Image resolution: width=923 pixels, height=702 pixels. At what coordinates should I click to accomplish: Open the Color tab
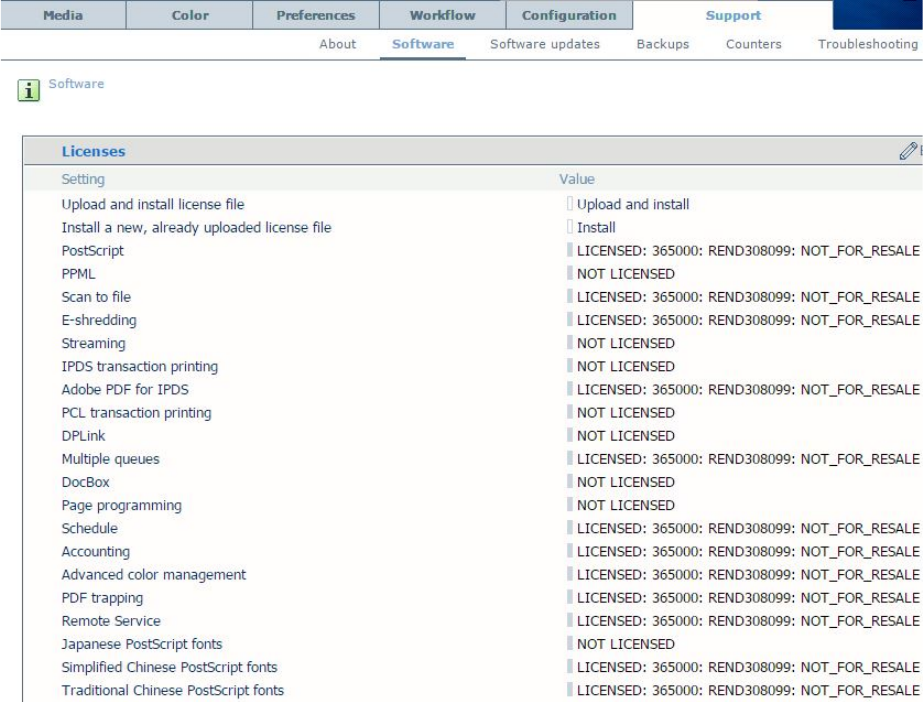(x=190, y=15)
